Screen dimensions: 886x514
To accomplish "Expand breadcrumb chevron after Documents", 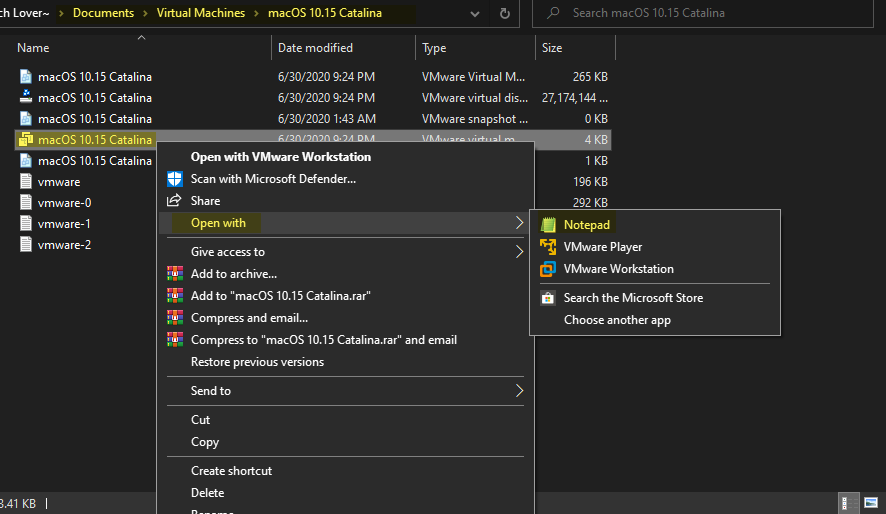I will (x=145, y=13).
